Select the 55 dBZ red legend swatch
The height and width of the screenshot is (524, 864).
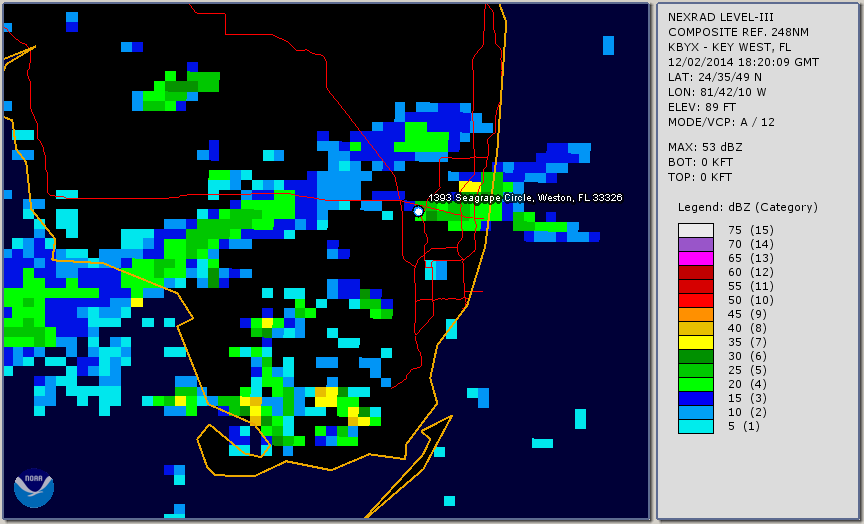(x=695, y=287)
